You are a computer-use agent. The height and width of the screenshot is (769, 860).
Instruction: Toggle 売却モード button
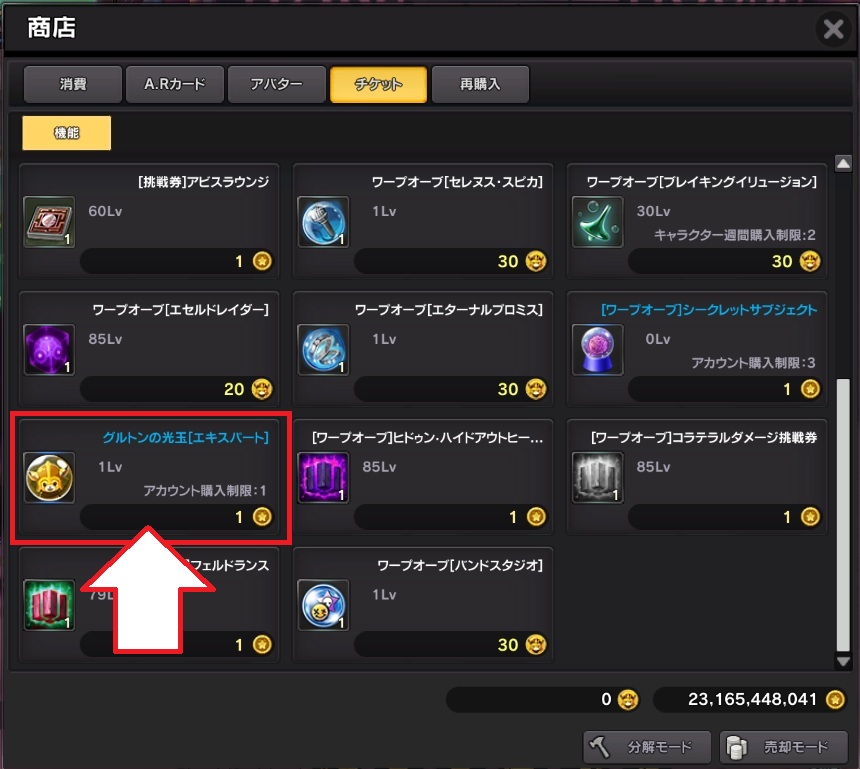pyautogui.click(x=784, y=747)
